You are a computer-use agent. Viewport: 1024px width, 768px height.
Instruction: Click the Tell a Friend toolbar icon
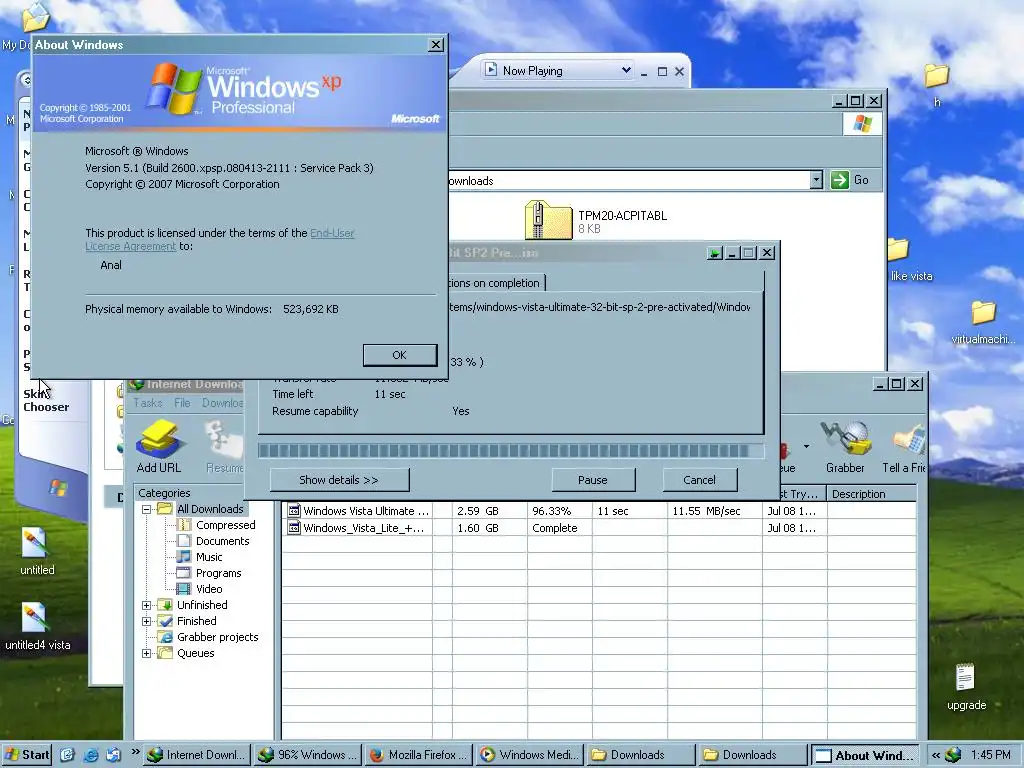(x=908, y=440)
